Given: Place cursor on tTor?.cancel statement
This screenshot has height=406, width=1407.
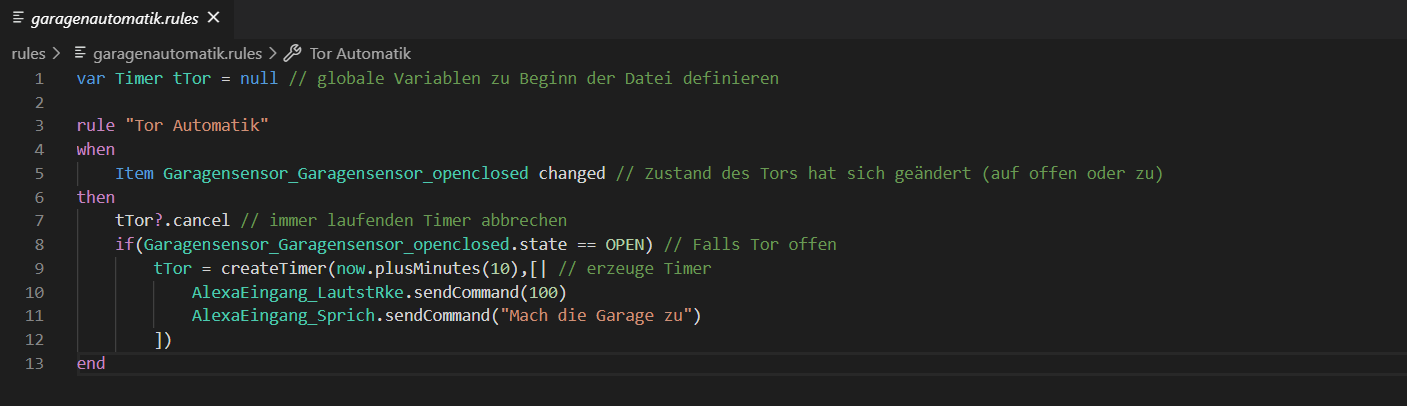Looking at the screenshot, I should pyautogui.click(x=172, y=220).
